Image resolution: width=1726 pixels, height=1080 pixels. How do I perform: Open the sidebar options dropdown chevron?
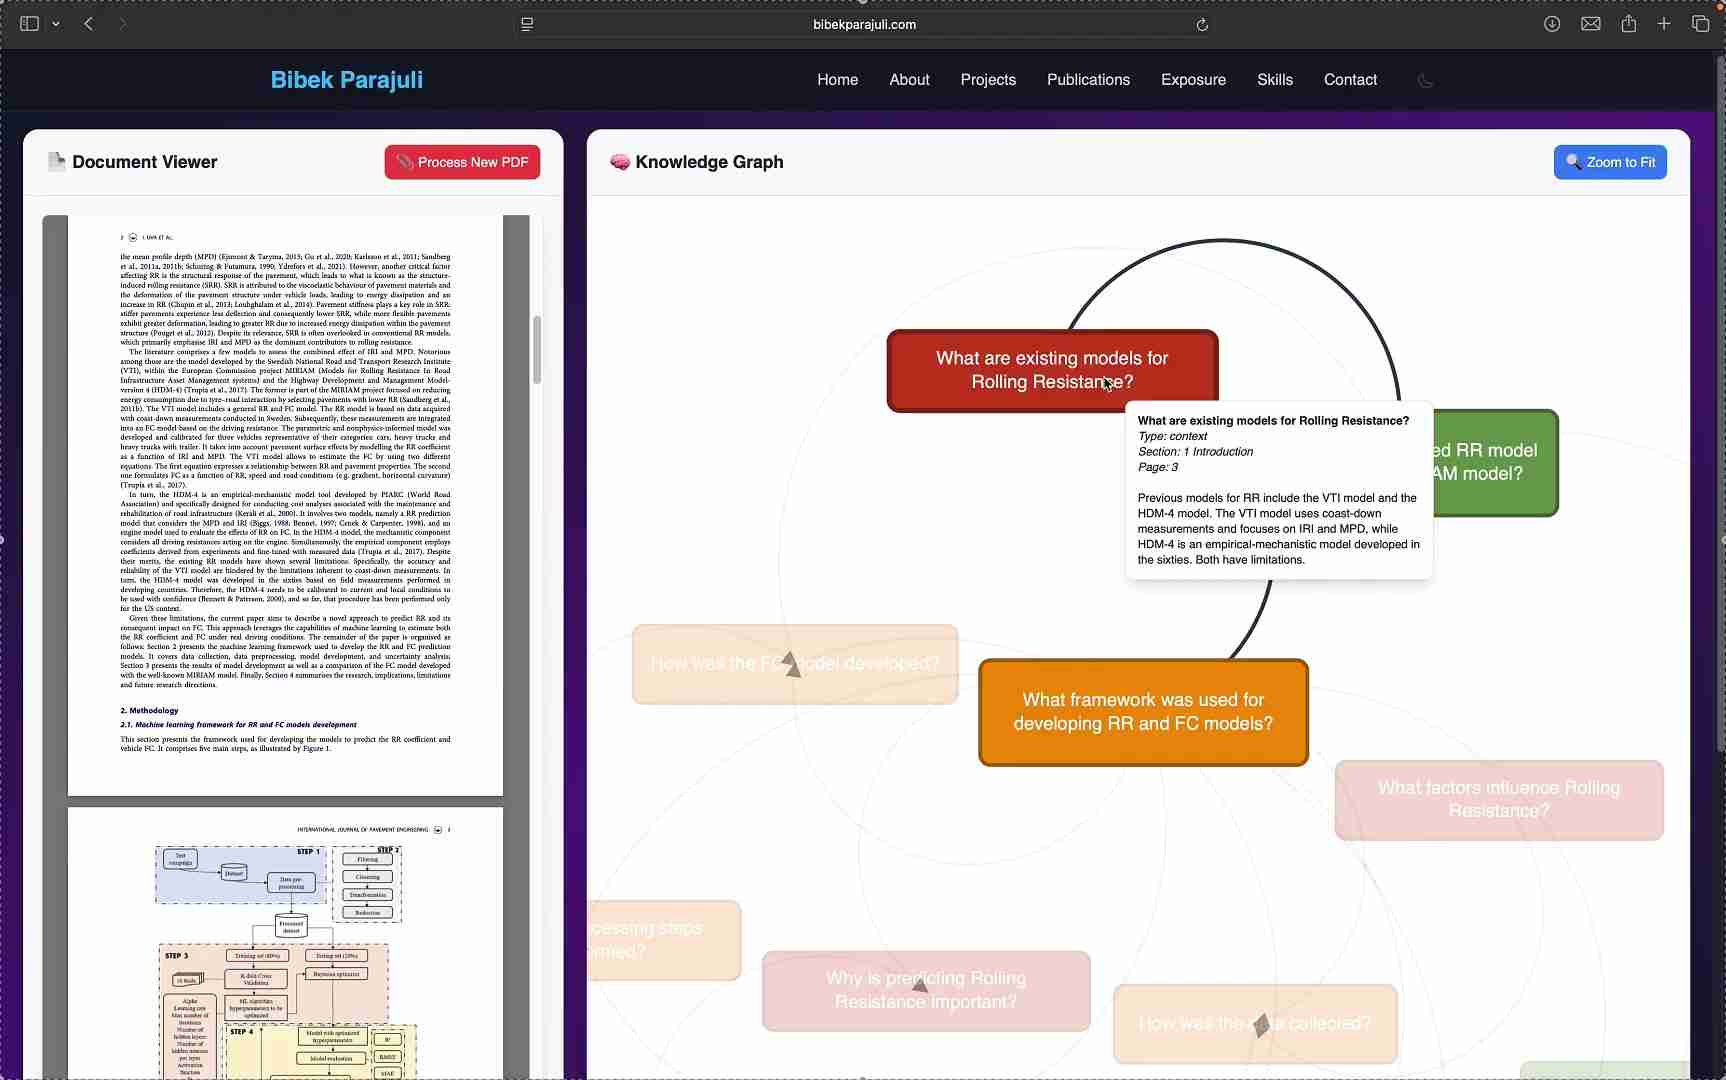tap(56, 24)
